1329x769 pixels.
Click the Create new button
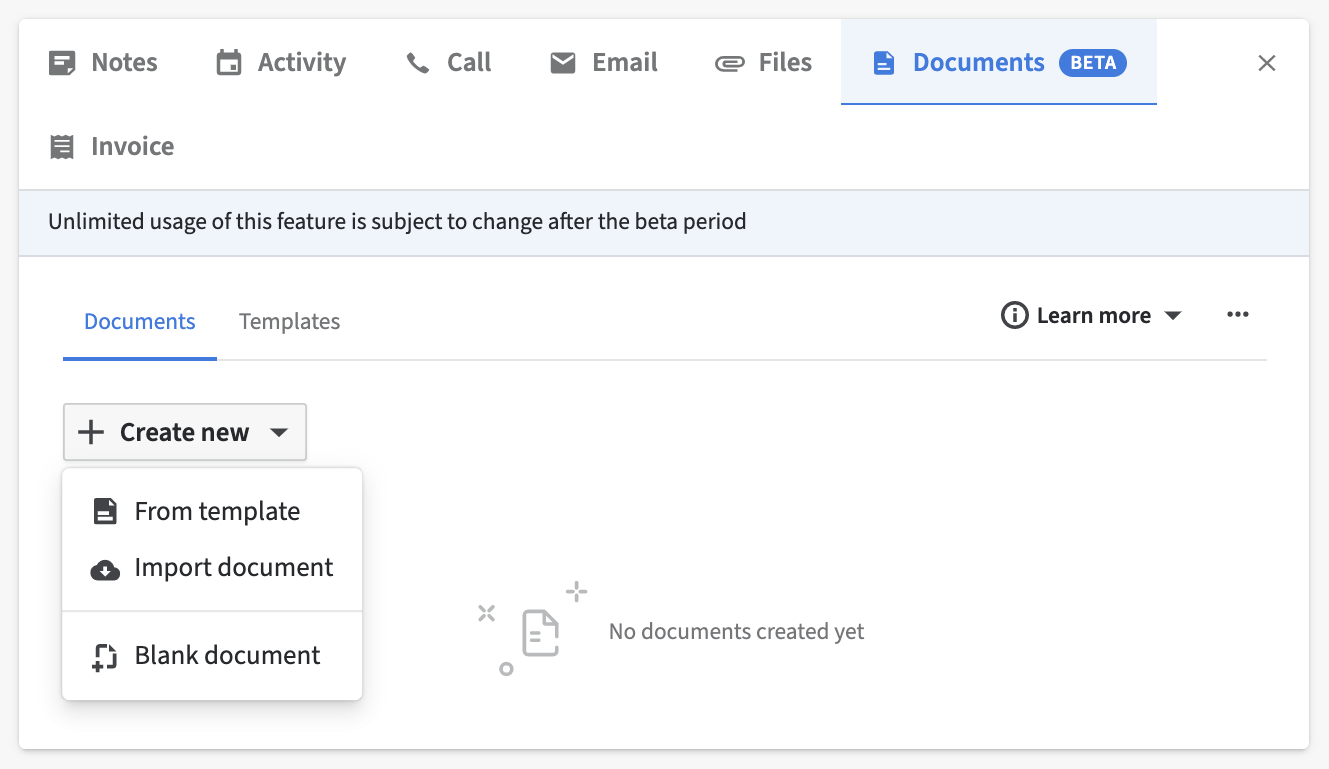170,432
